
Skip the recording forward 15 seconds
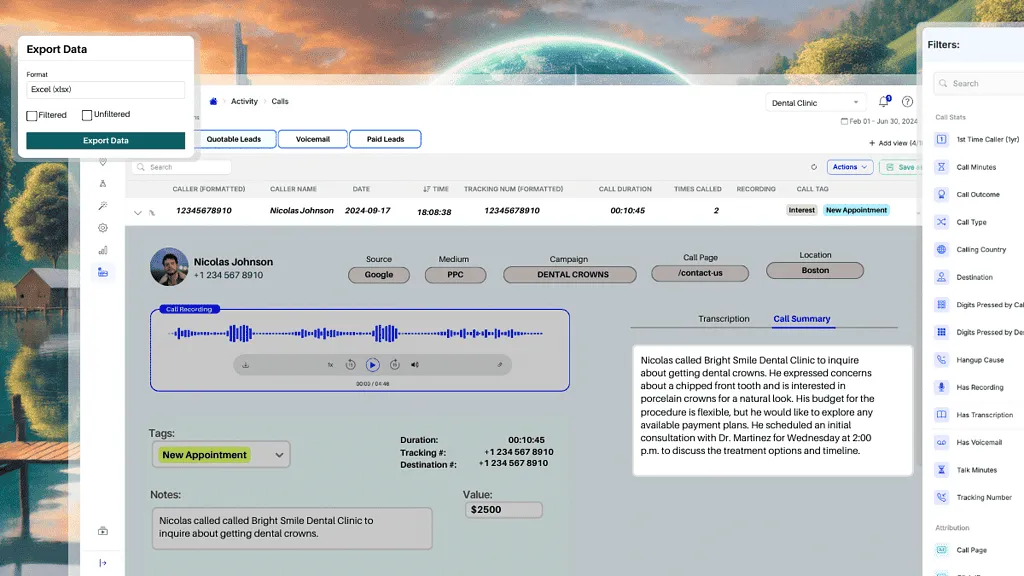(x=394, y=365)
